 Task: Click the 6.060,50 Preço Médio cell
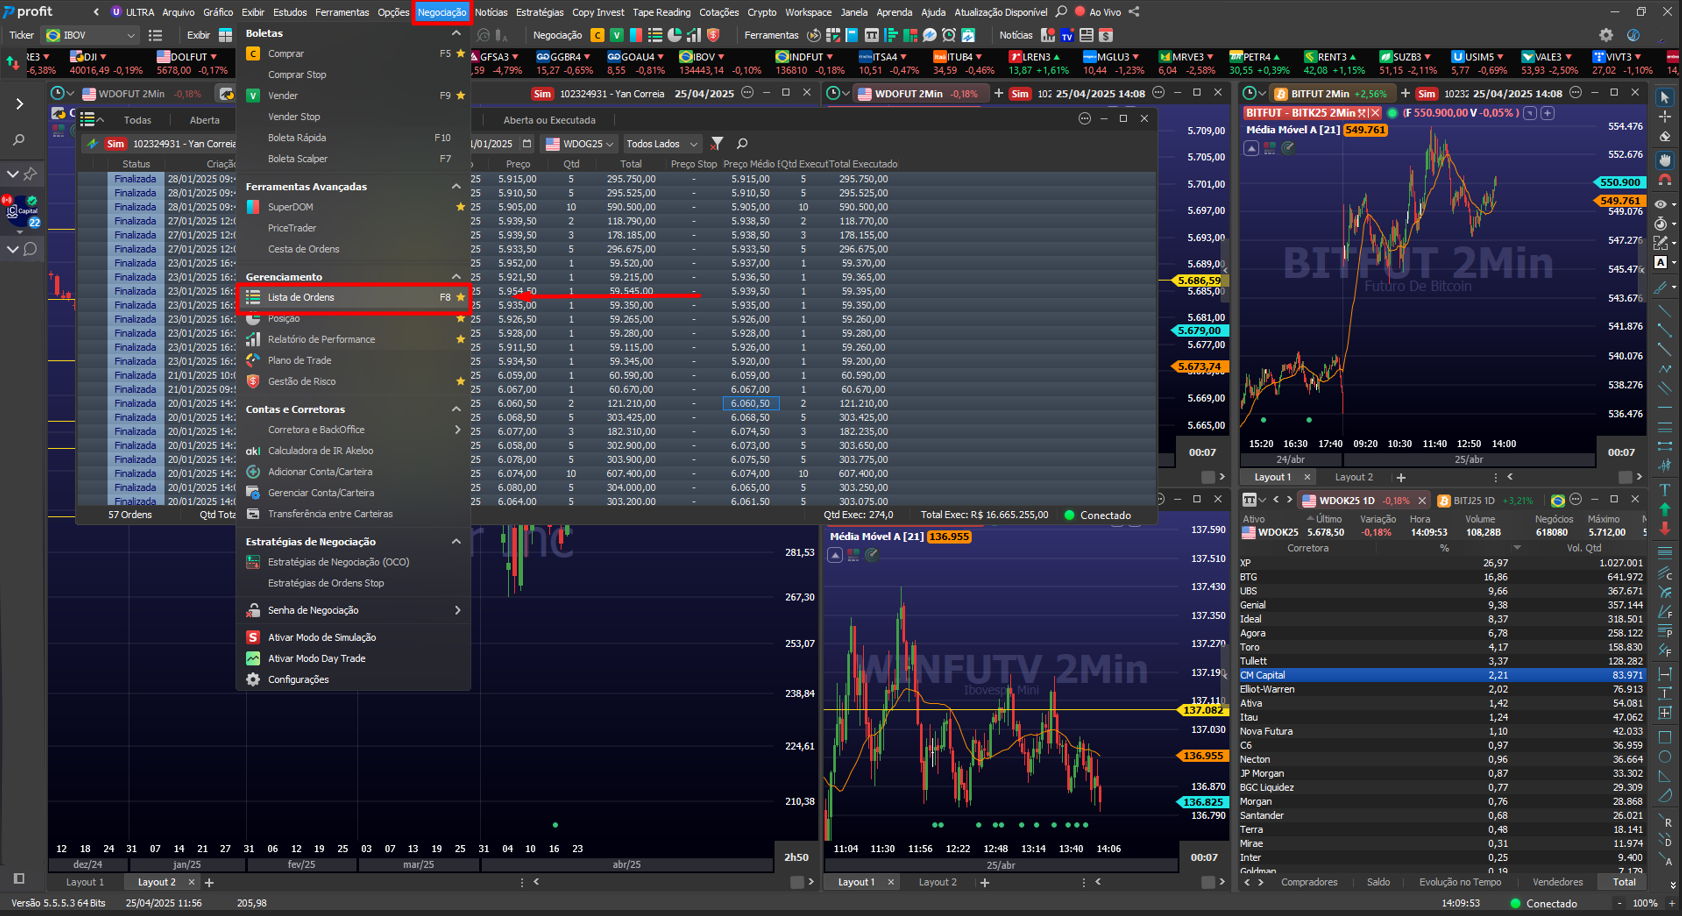pos(750,403)
